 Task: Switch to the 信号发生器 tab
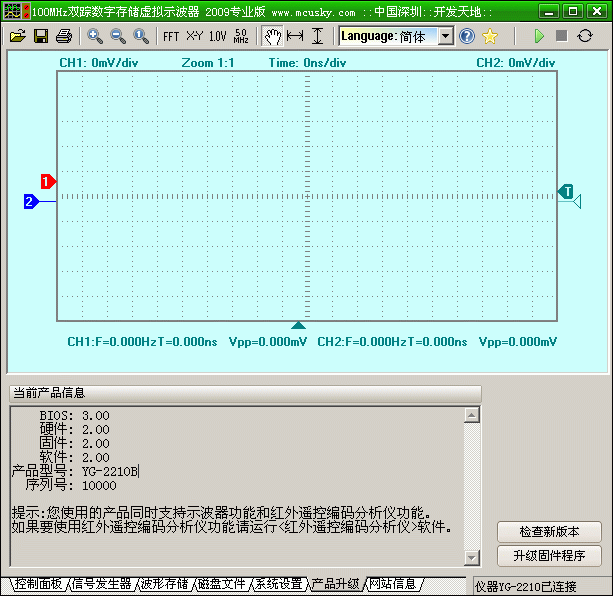[x=101, y=584]
